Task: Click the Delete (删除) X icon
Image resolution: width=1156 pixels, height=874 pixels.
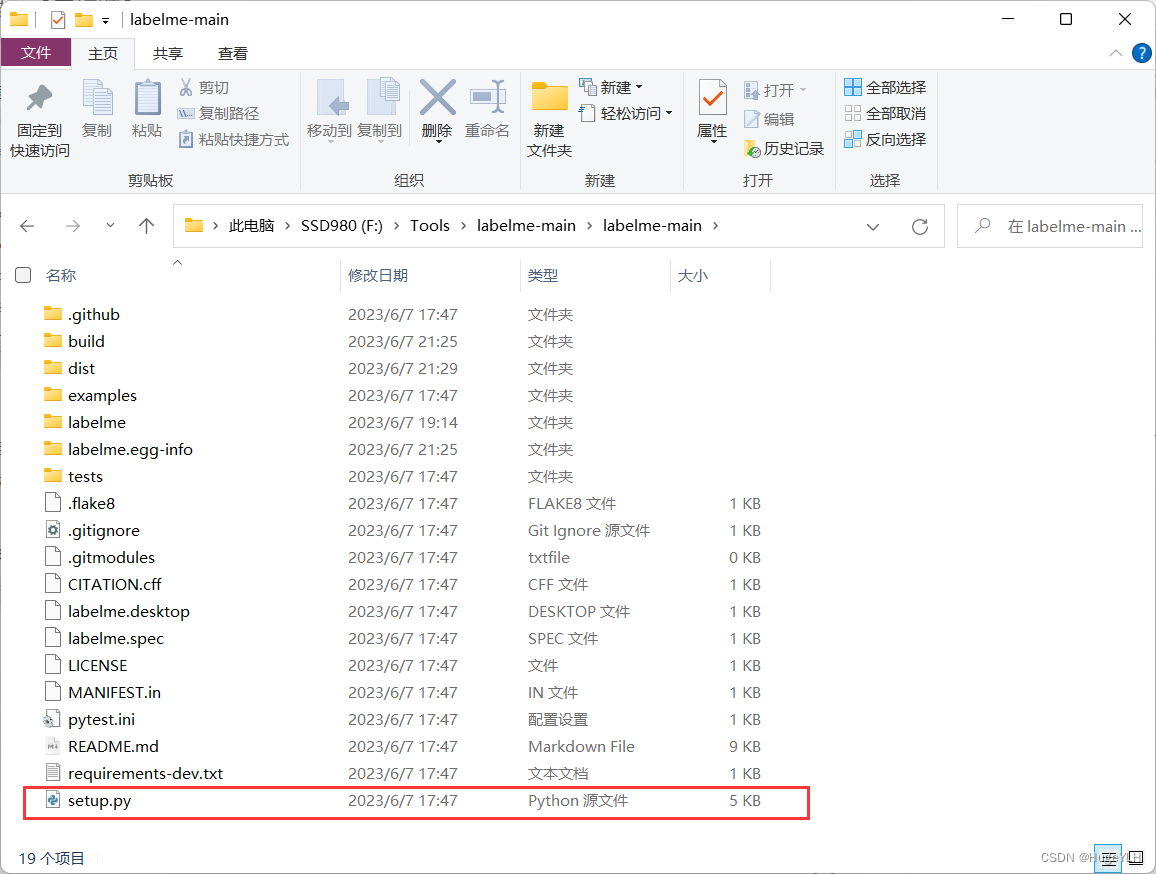Action: (x=437, y=97)
